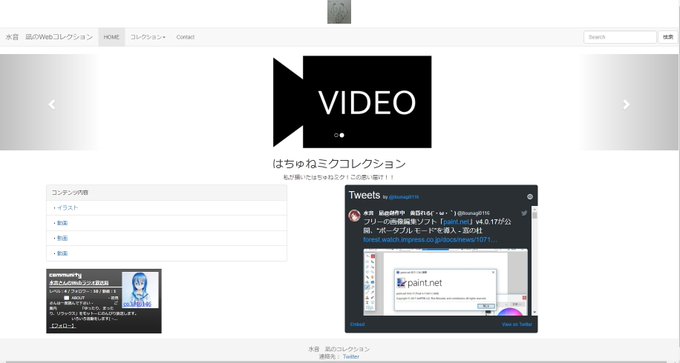Open the paint.net link in tweet

[x=457, y=222]
